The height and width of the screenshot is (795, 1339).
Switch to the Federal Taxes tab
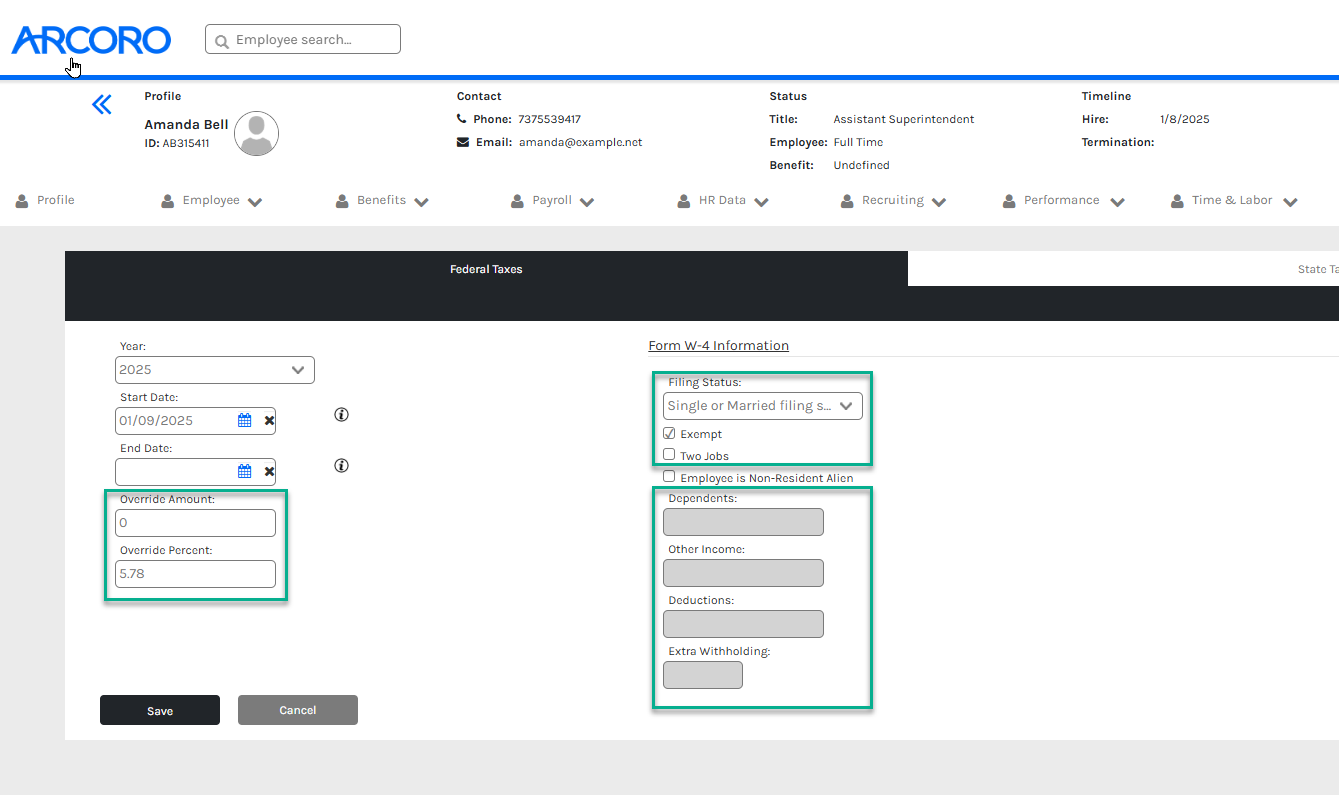point(486,269)
